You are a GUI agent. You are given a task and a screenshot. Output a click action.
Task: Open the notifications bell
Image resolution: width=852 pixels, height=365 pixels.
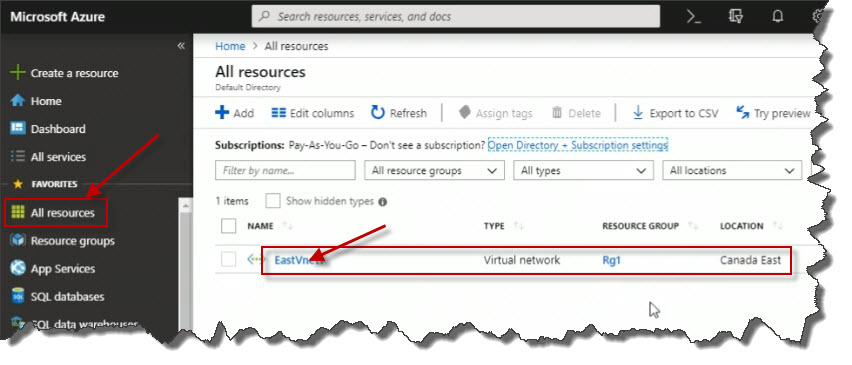coord(778,16)
